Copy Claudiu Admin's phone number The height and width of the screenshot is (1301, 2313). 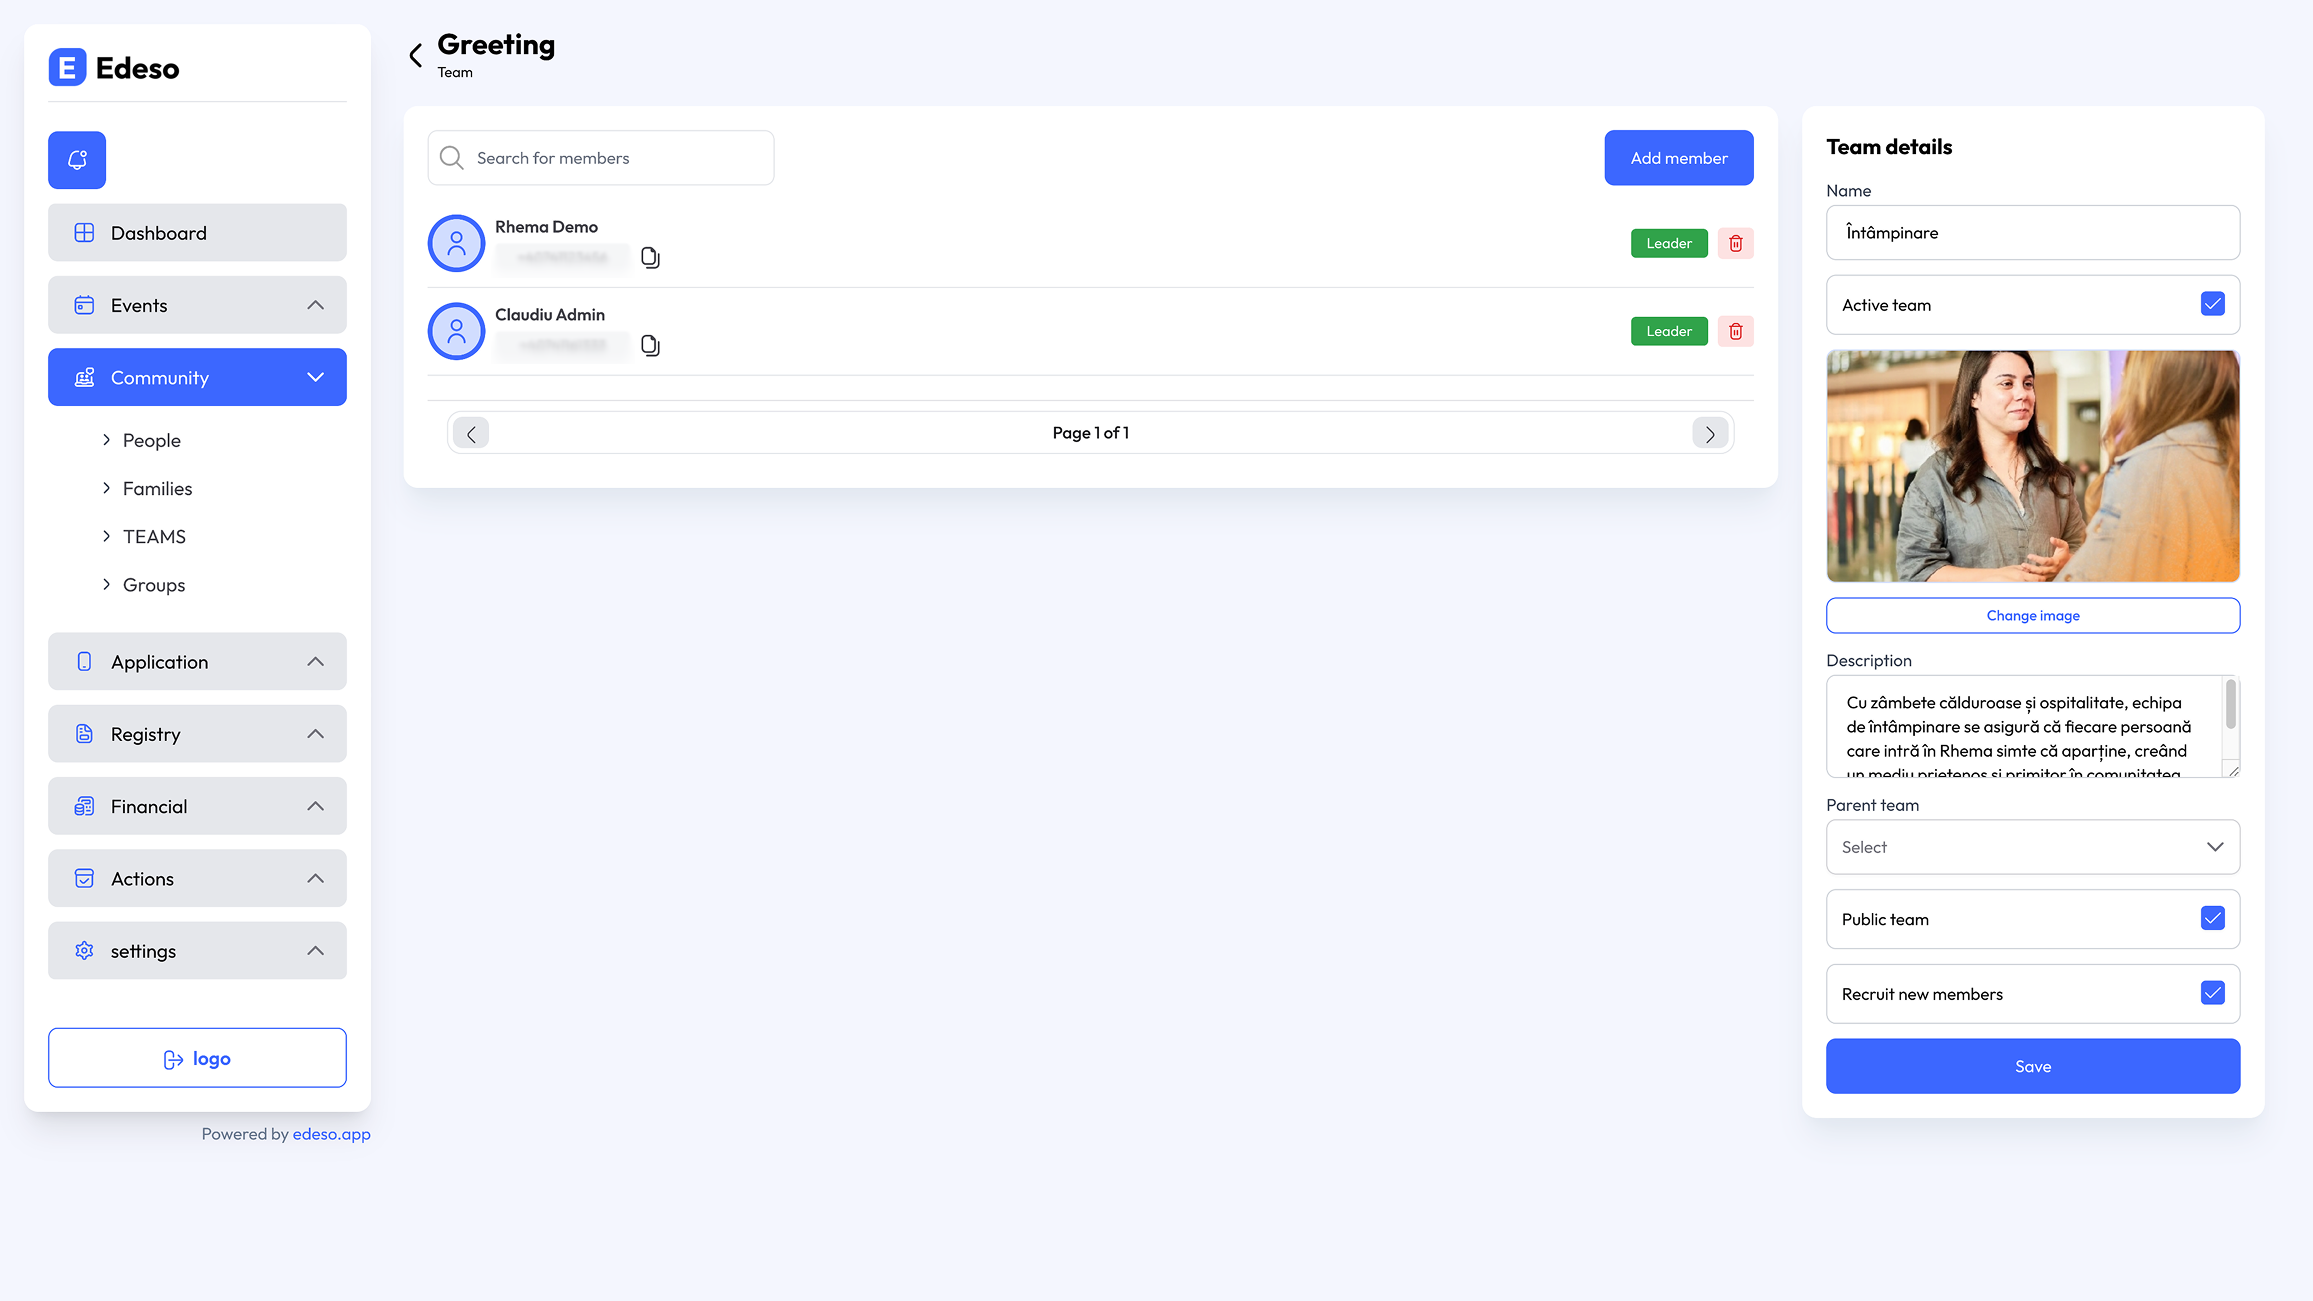coord(650,346)
